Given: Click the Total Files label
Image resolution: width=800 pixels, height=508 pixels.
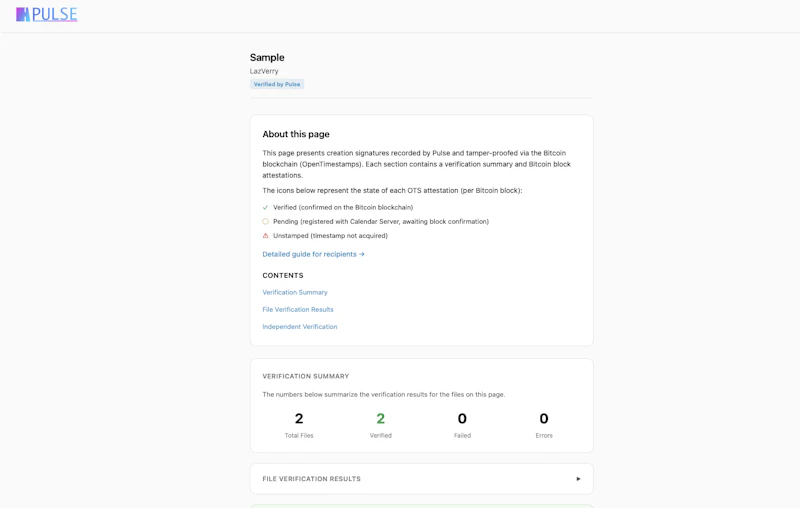Looking at the screenshot, I should pos(299,436).
